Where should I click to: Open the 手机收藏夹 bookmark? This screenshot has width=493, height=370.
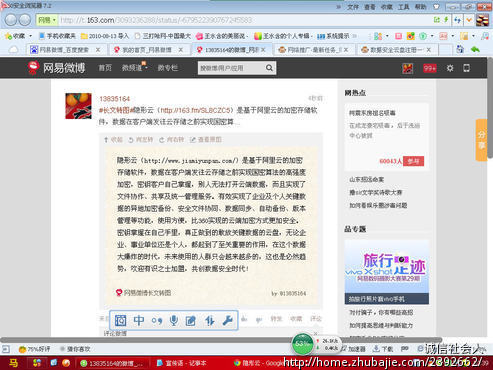(57, 36)
